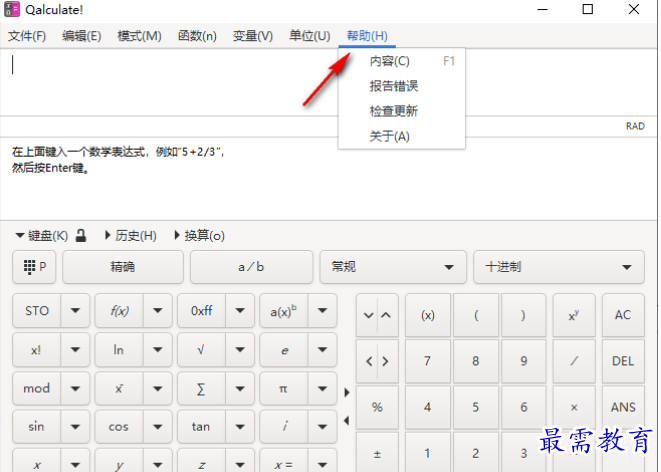Click the imaginary i button

[284, 426]
